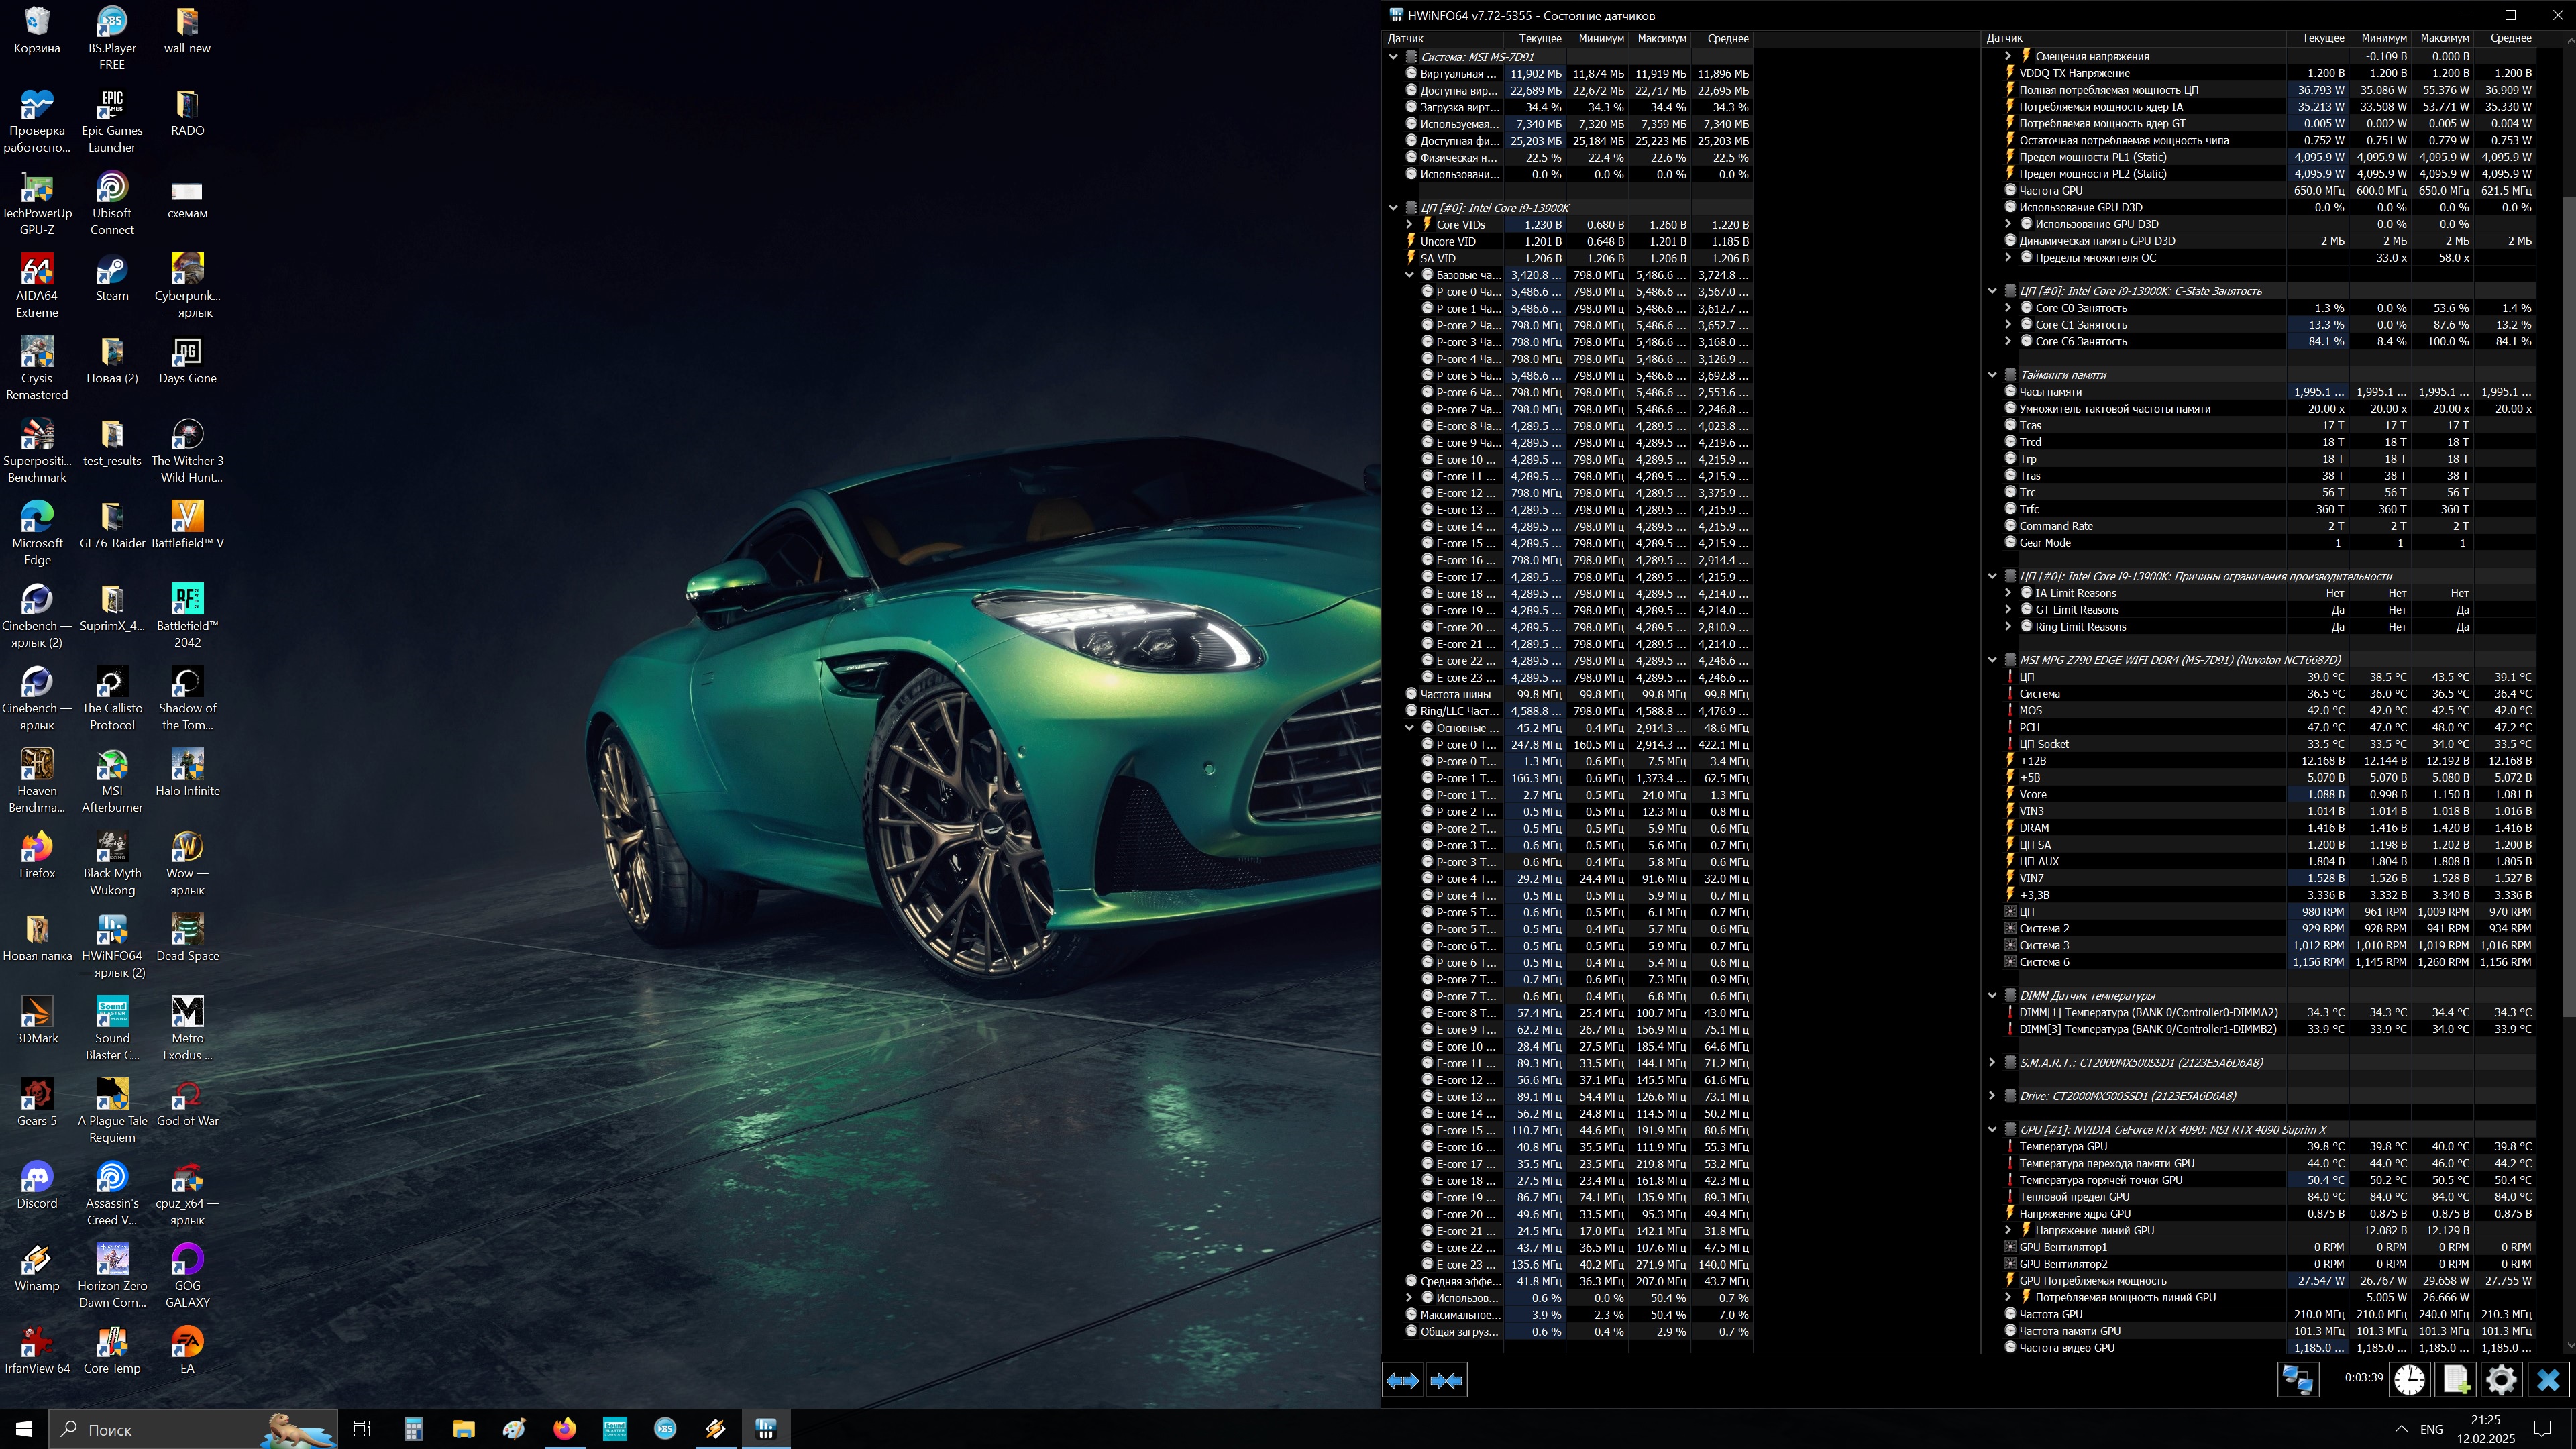This screenshot has height=1449, width=2576.
Task: Expand the S.M.A.R.T. CT2000MX500SSD1 section
Action: pyautogui.click(x=1991, y=1063)
